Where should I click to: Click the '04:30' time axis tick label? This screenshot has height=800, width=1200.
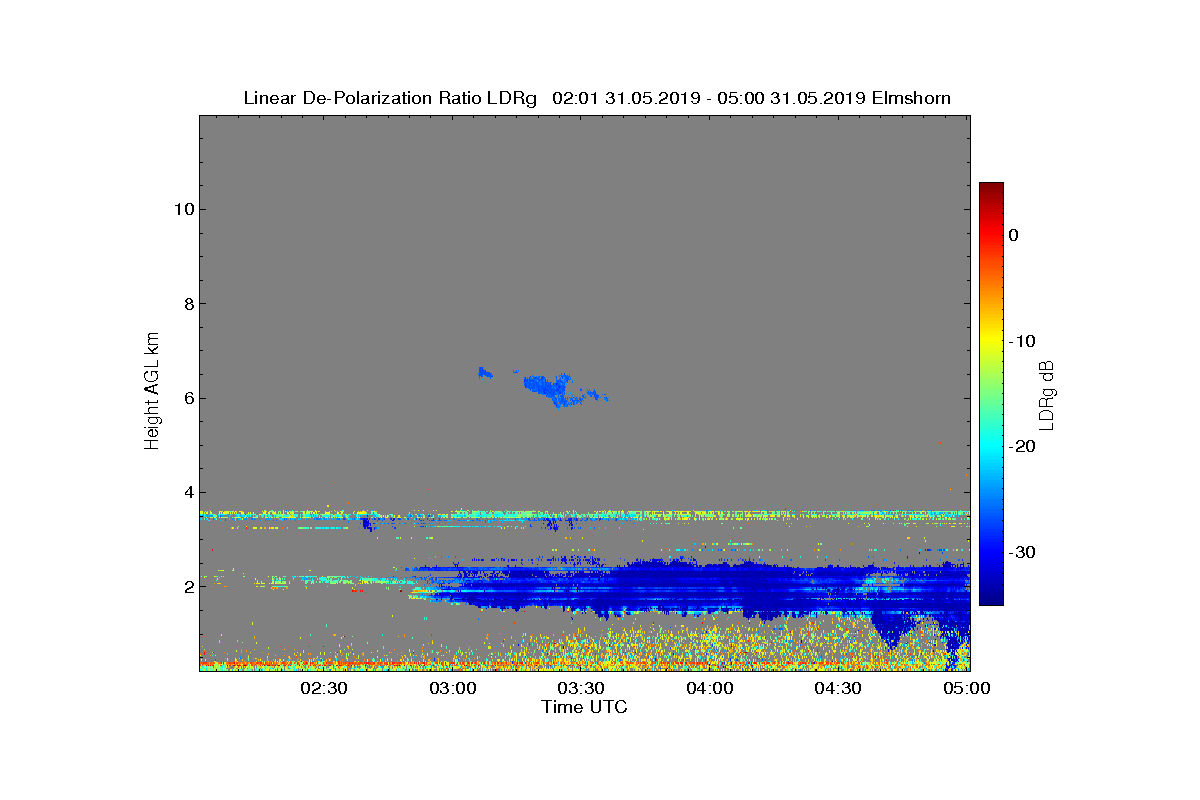(x=839, y=689)
